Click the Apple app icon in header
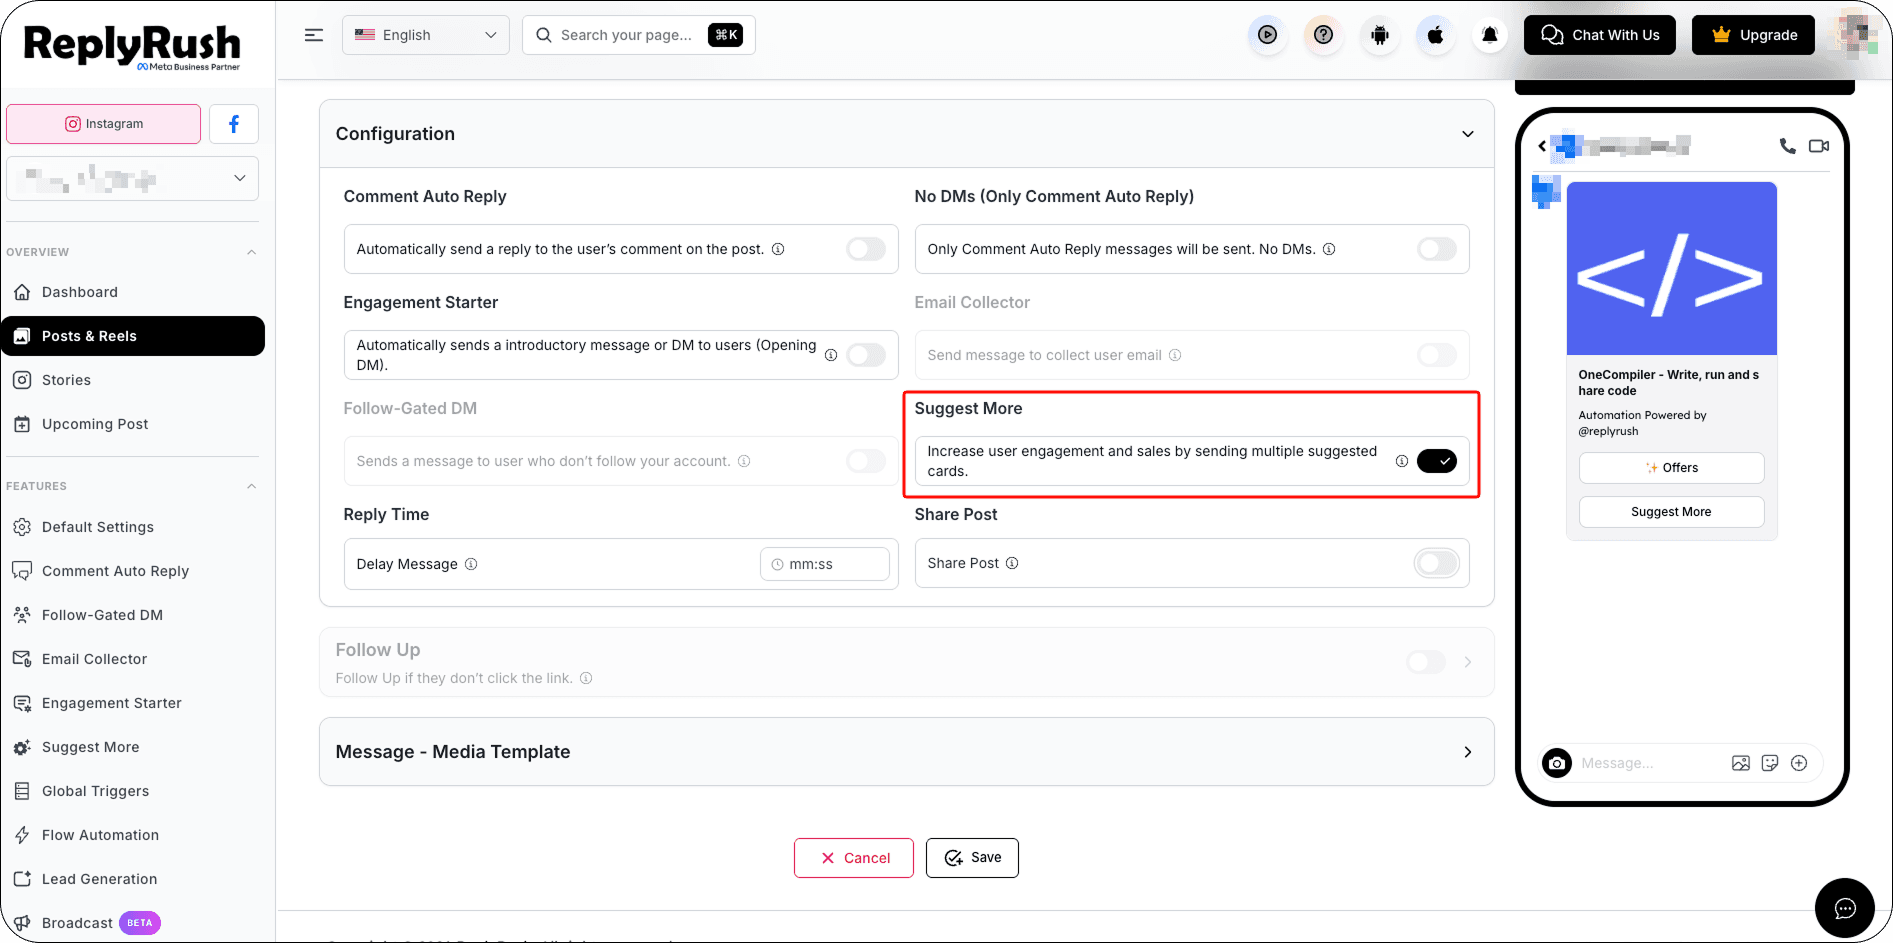 point(1435,35)
